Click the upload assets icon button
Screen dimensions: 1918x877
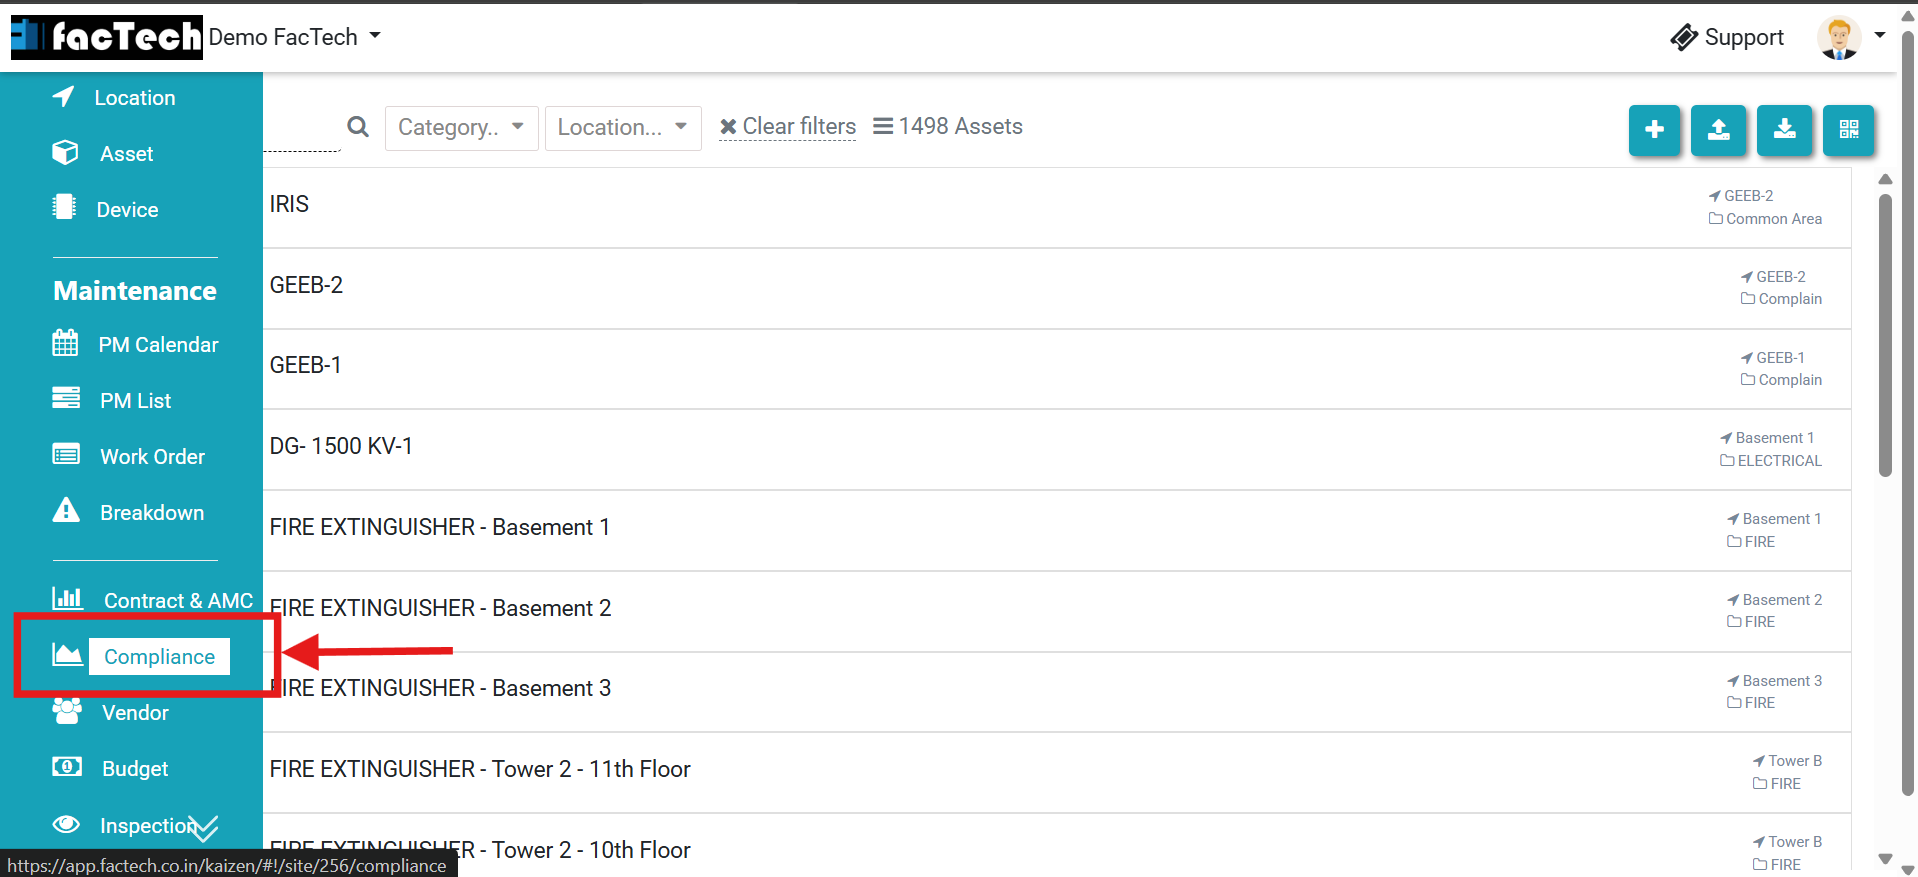(1718, 130)
